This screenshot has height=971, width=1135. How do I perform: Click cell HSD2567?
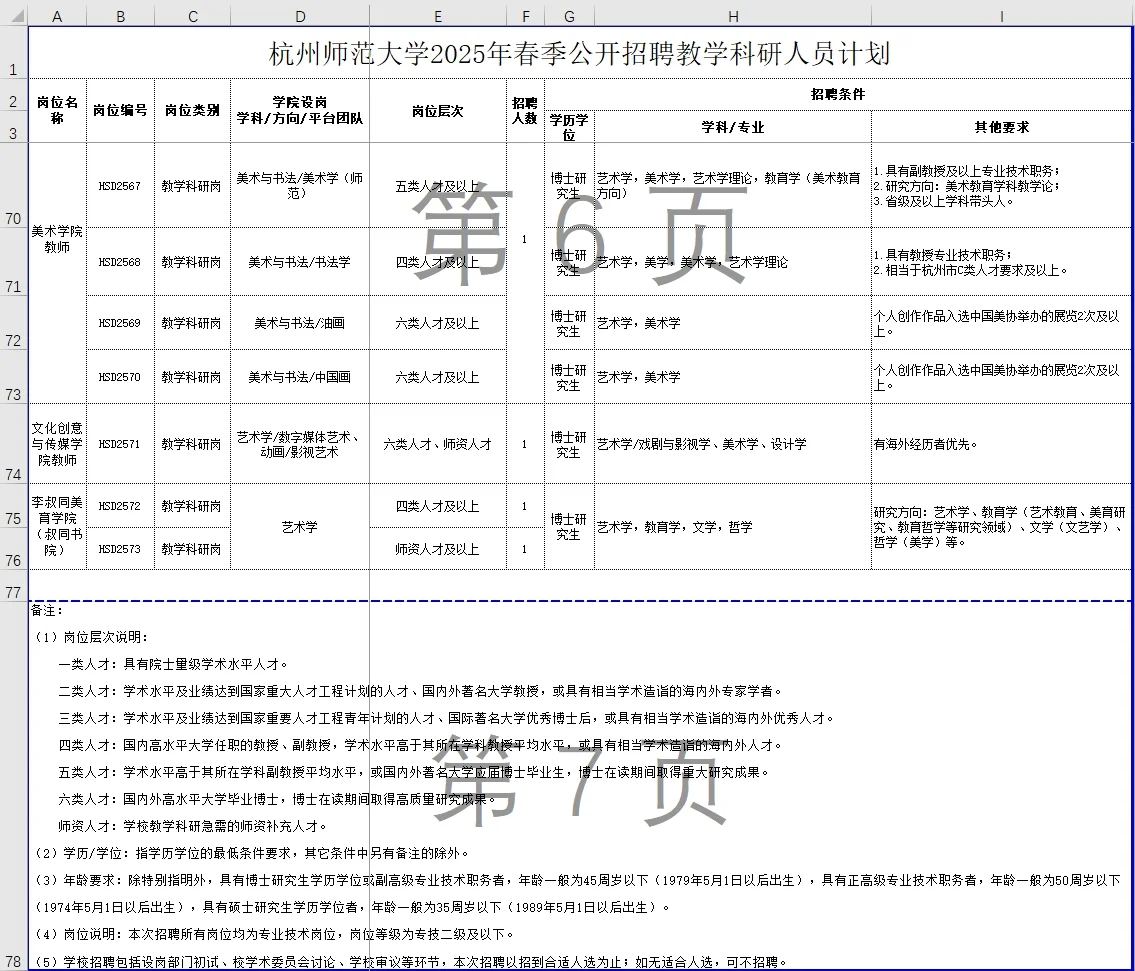[x=120, y=185]
